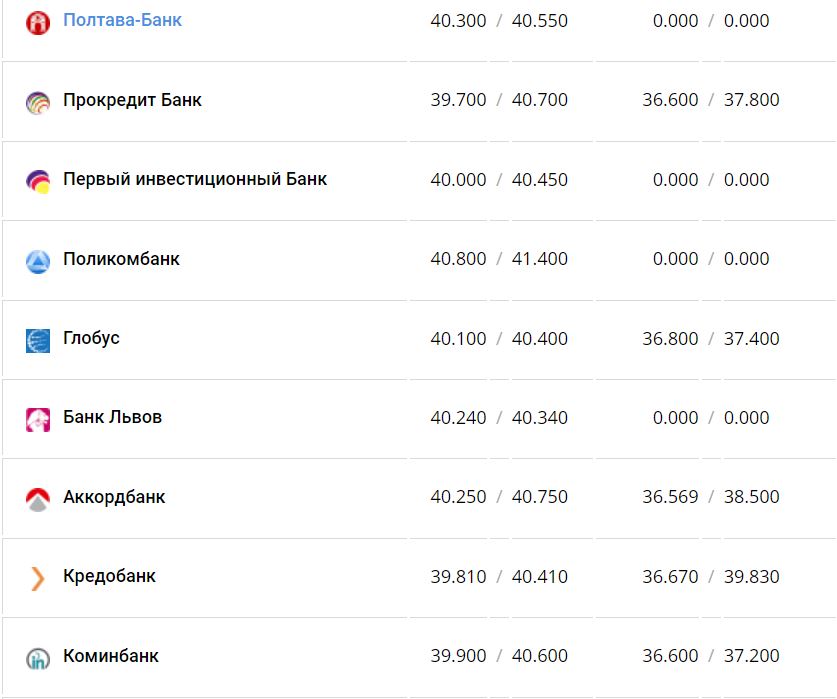
Task: Click the Глобус bank logo icon
Action: tap(37, 340)
